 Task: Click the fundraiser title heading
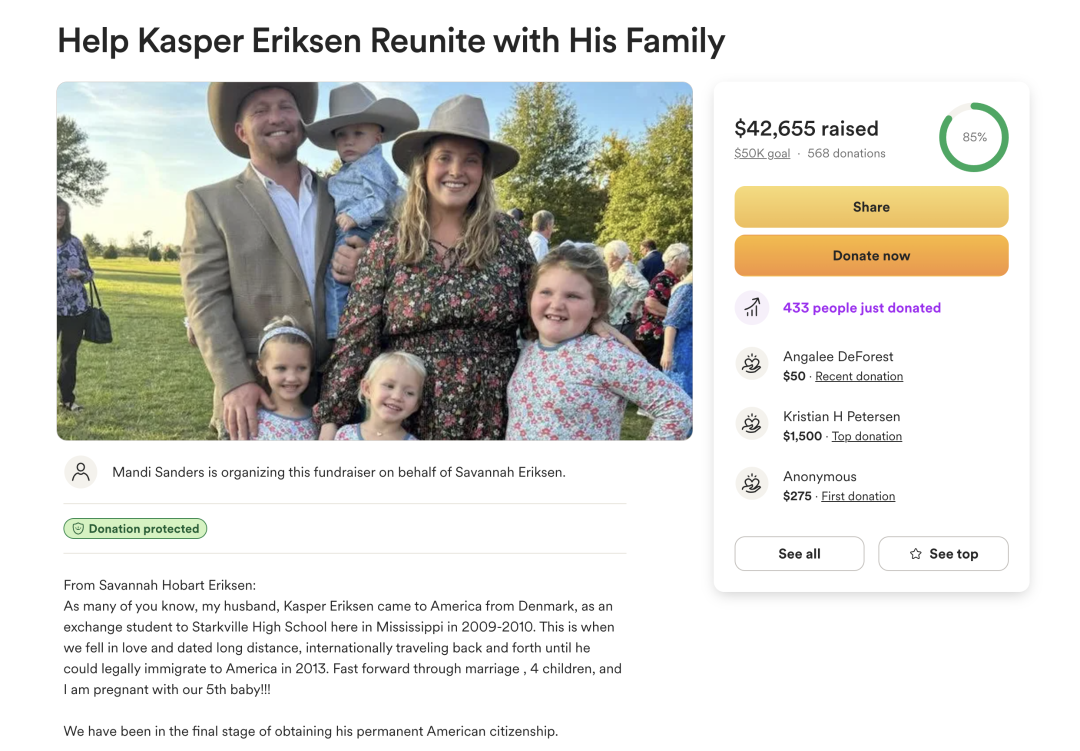(391, 41)
